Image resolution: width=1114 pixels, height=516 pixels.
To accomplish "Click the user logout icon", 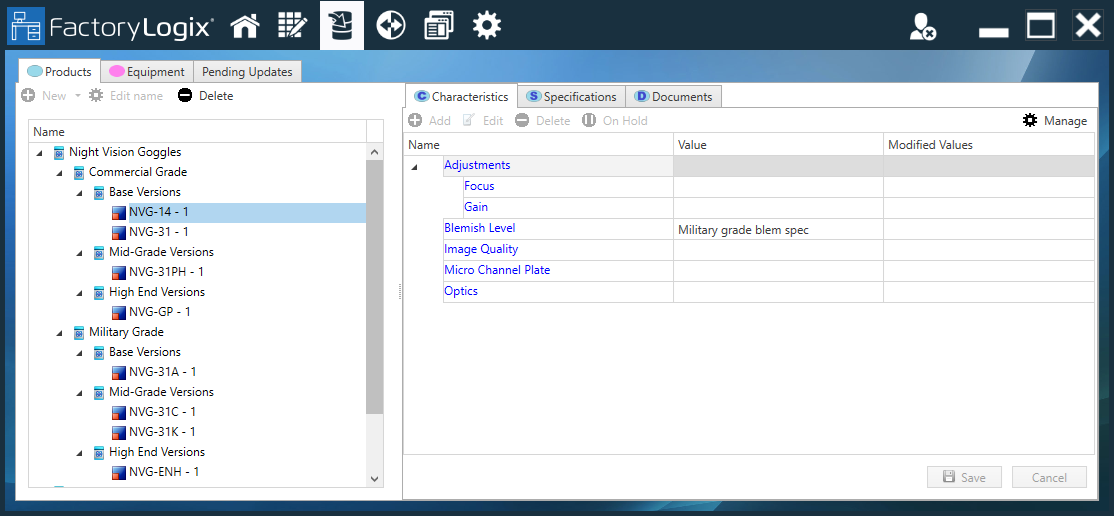I will [922, 27].
